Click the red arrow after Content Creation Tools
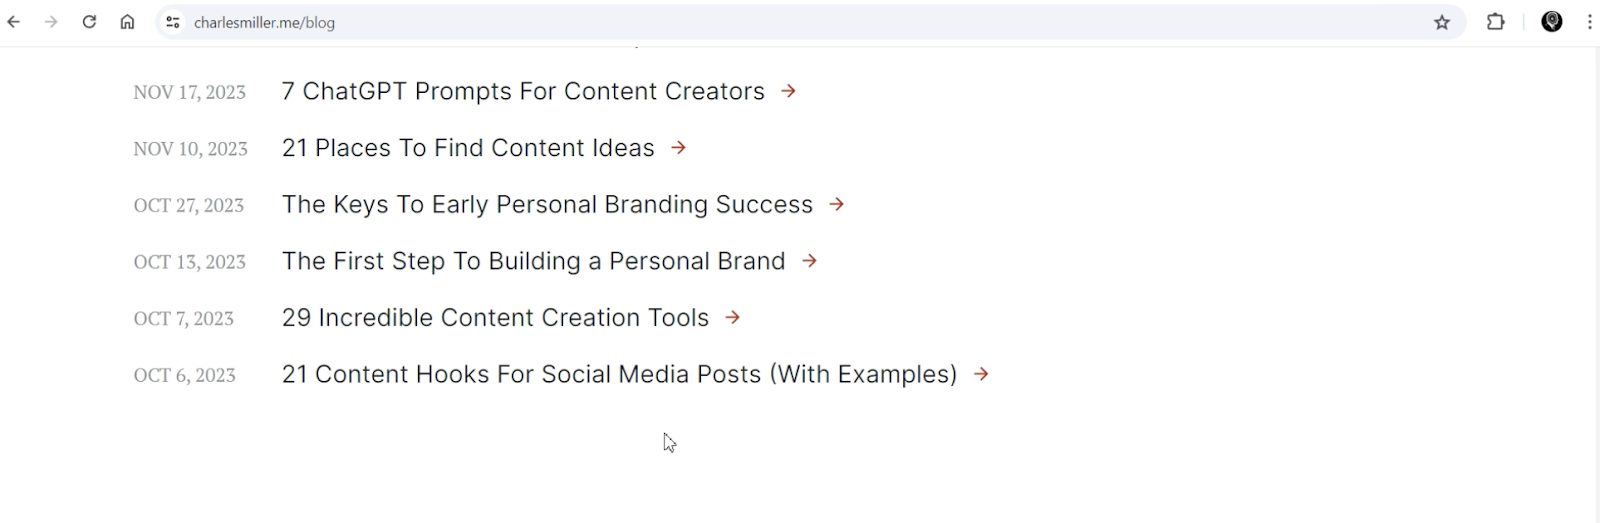This screenshot has height=523, width=1600. (733, 318)
